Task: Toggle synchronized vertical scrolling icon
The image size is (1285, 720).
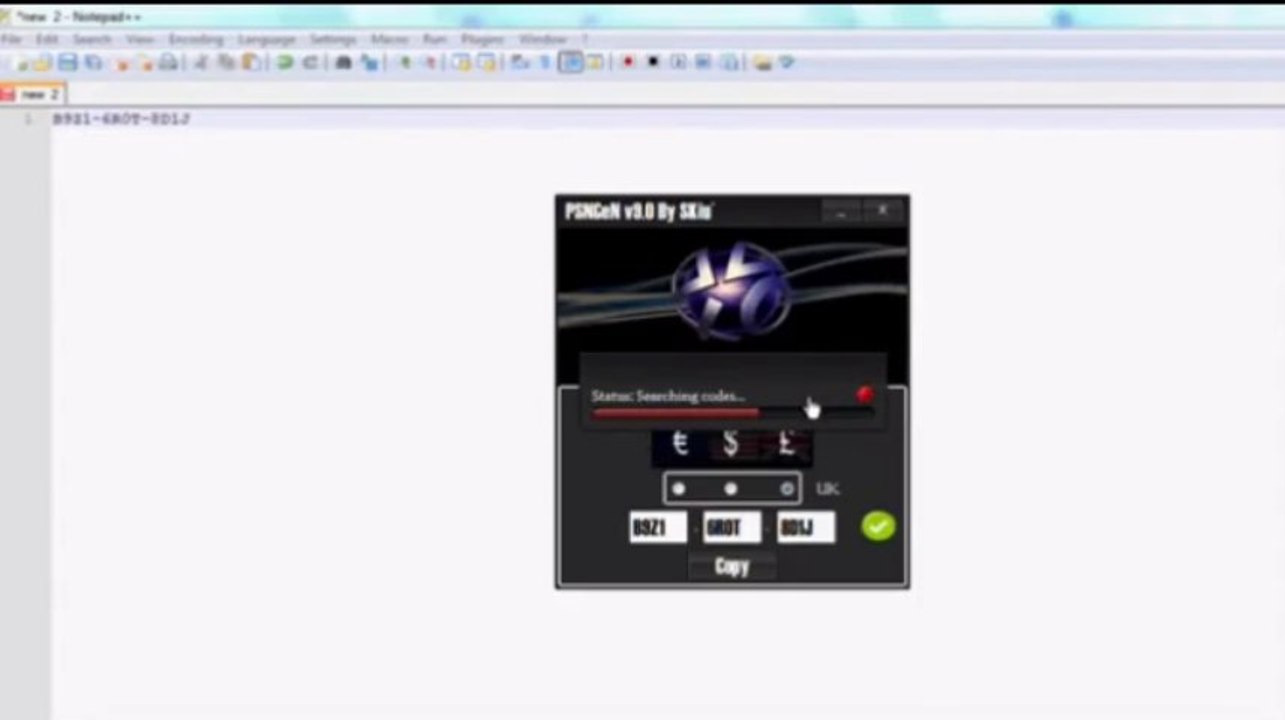Action: 460,62
